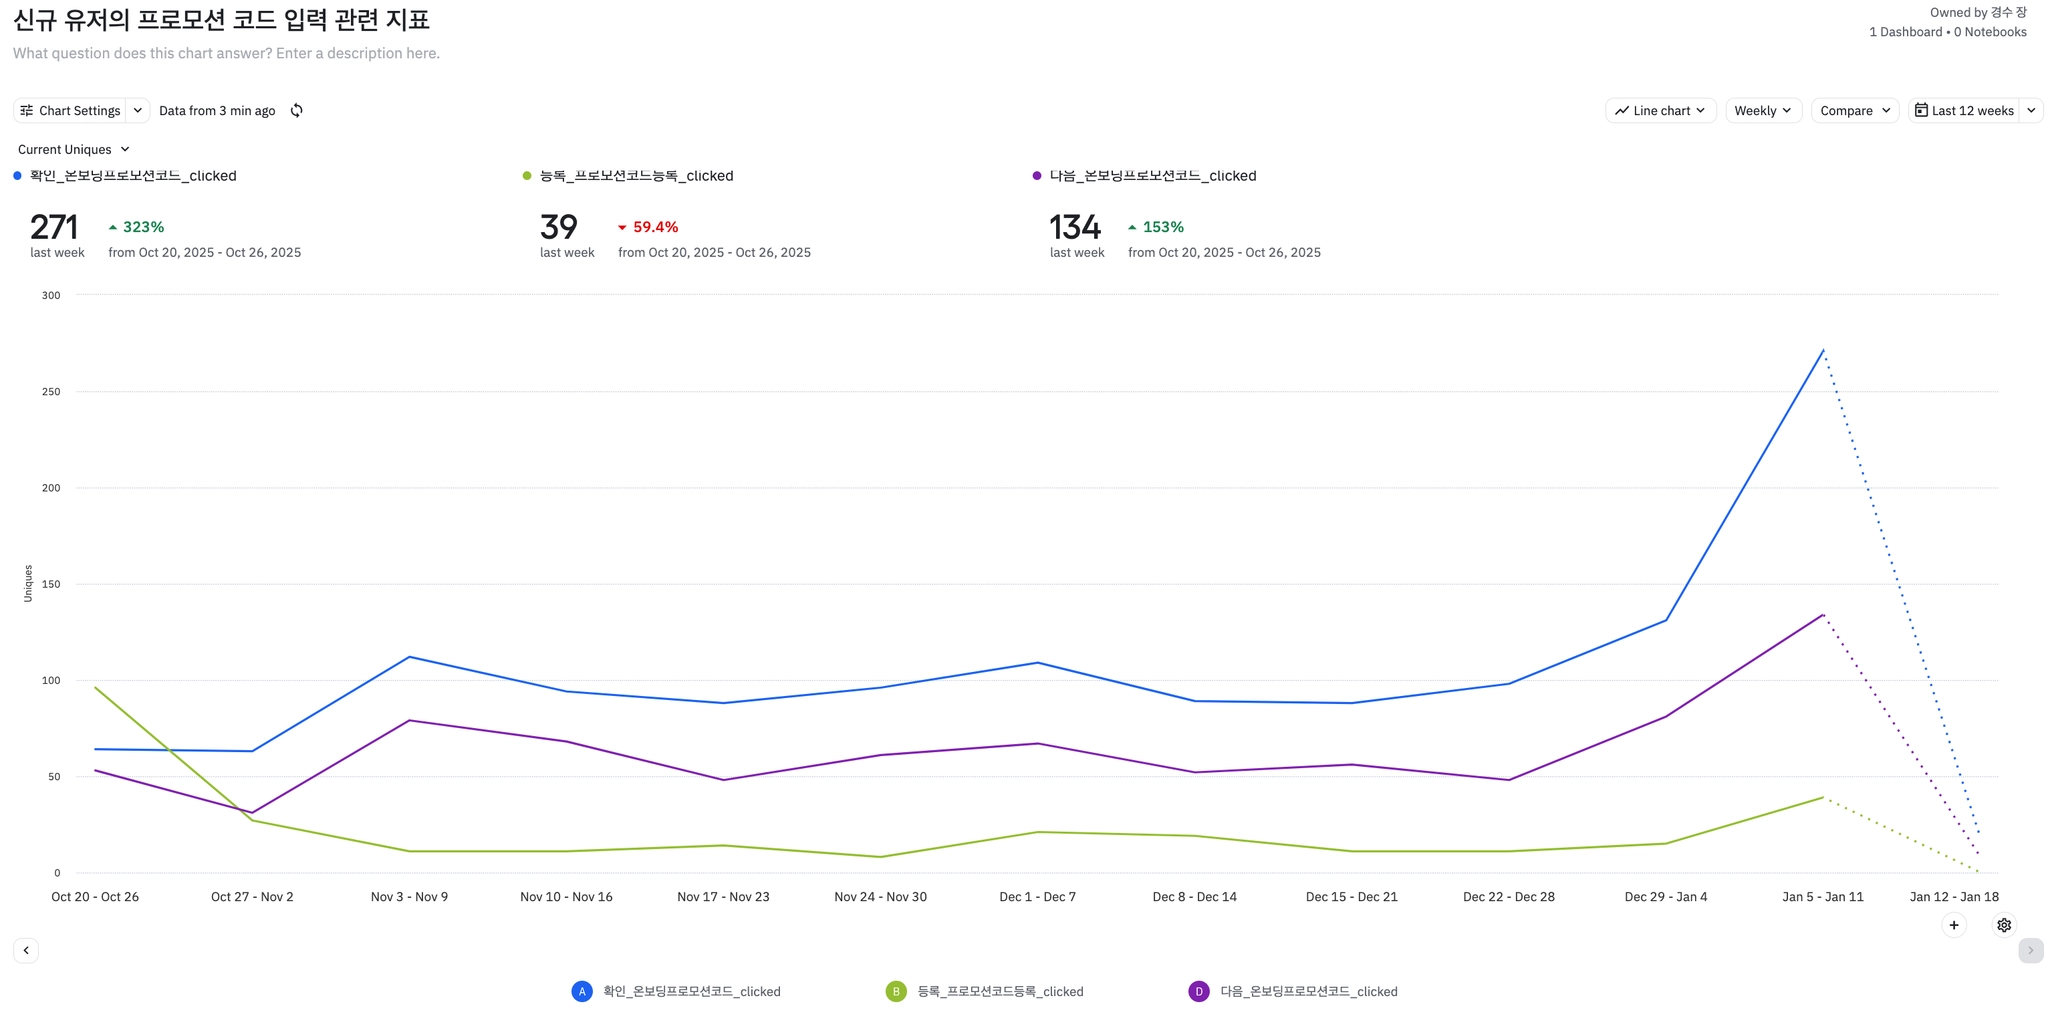Click the refresh data icon
The width and height of the screenshot is (2048, 1015).
click(x=297, y=111)
